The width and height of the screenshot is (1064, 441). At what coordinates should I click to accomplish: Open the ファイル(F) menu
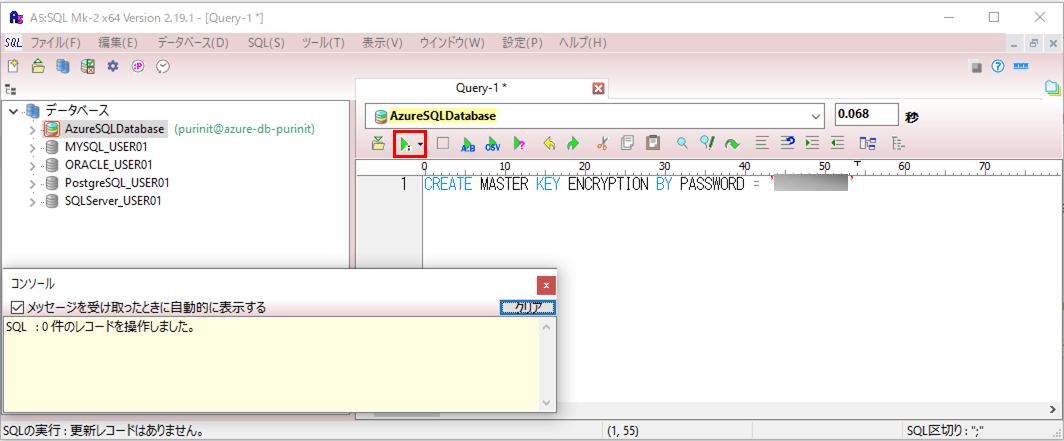(56, 43)
